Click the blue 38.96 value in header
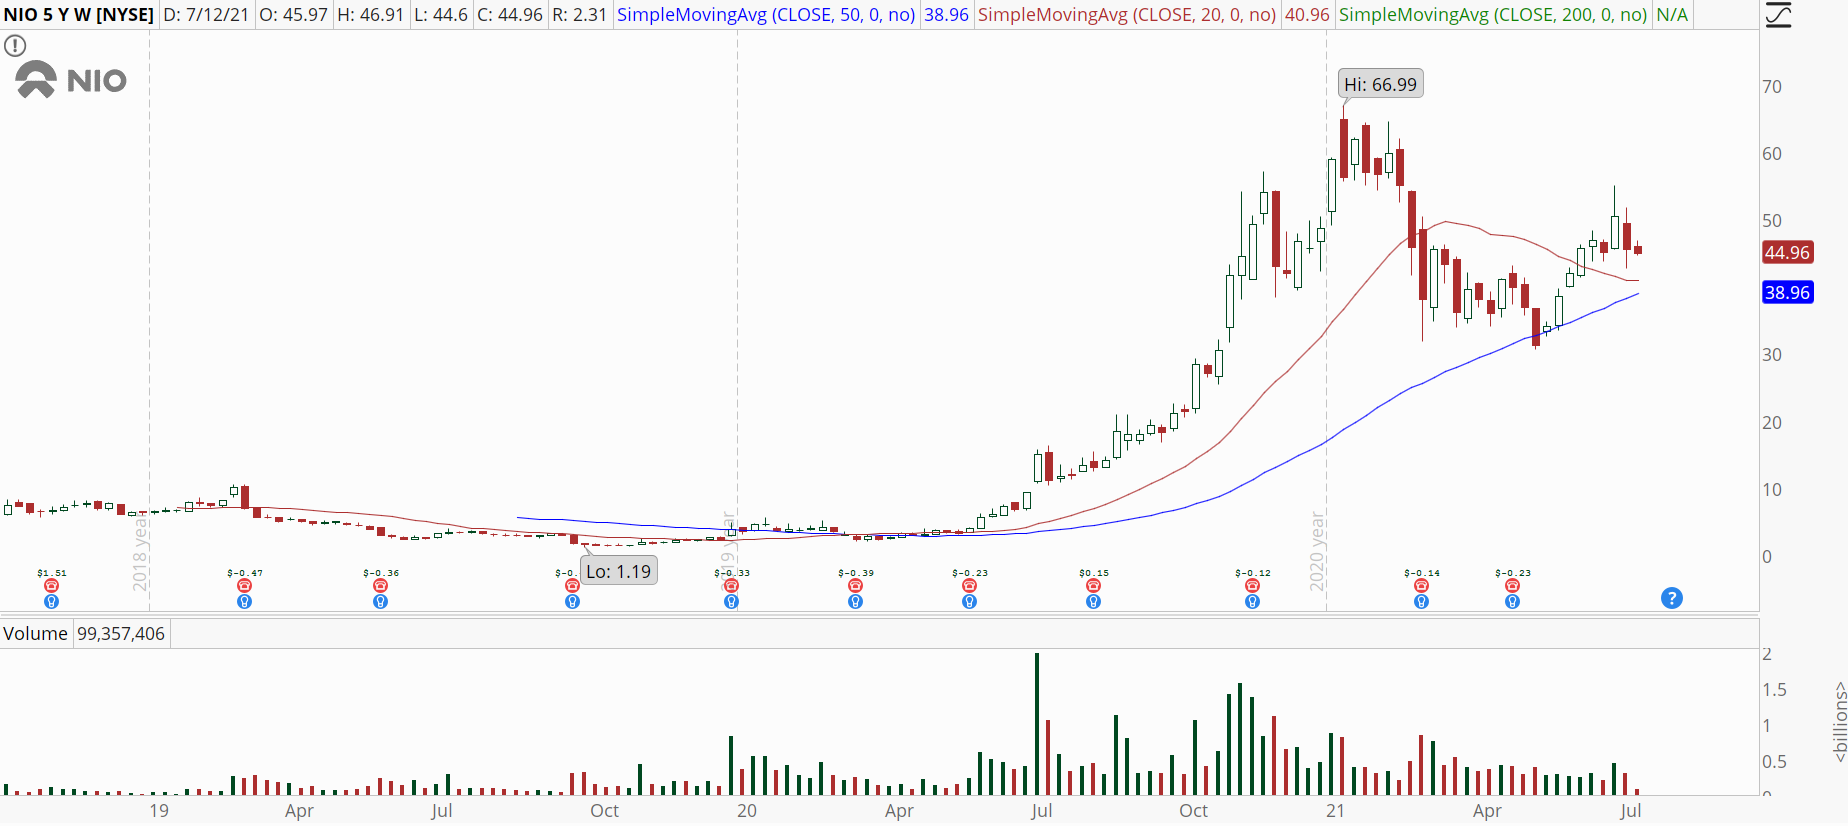 (946, 15)
